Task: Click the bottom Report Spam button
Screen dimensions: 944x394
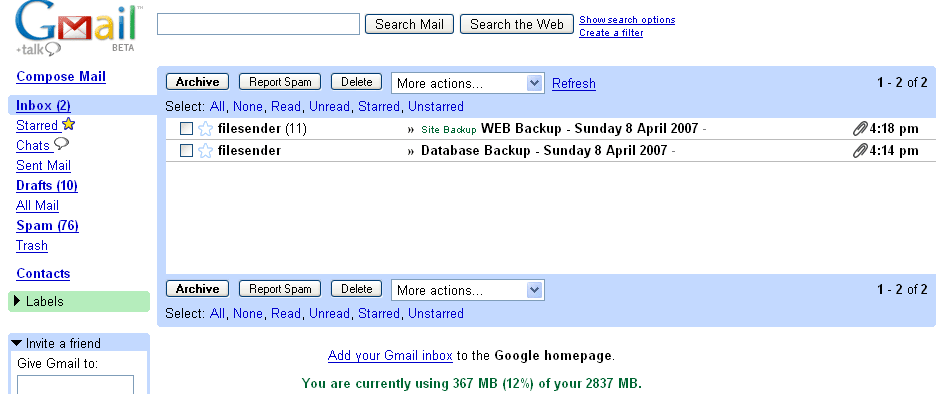Action: (x=280, y=289)
